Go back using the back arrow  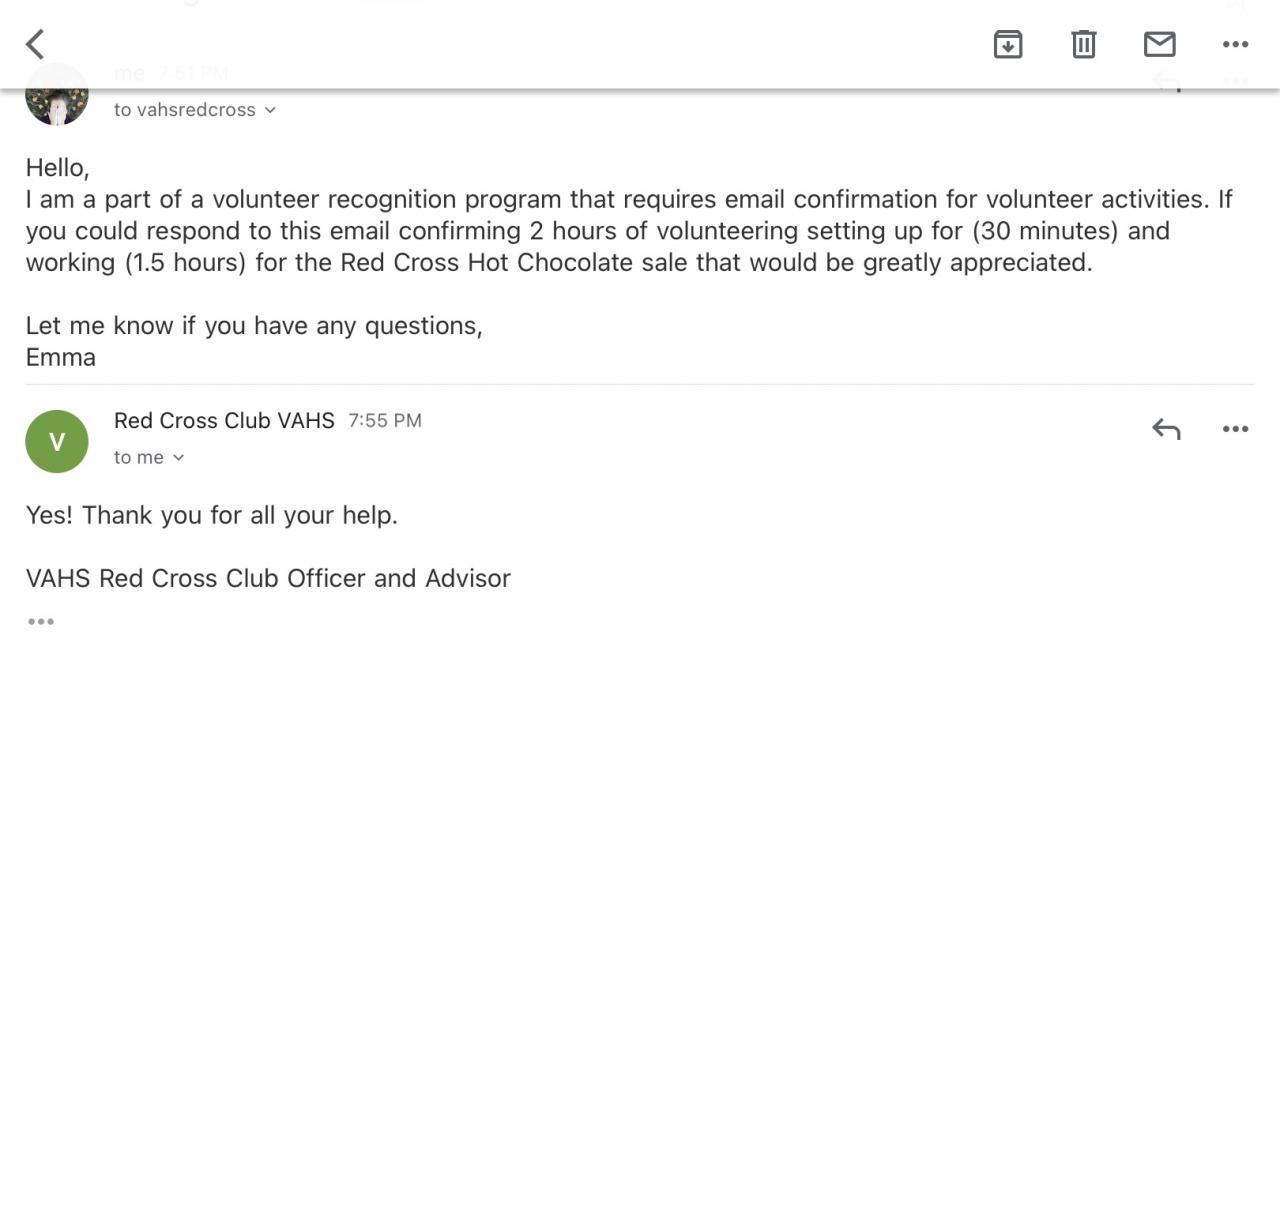[36, 44]
